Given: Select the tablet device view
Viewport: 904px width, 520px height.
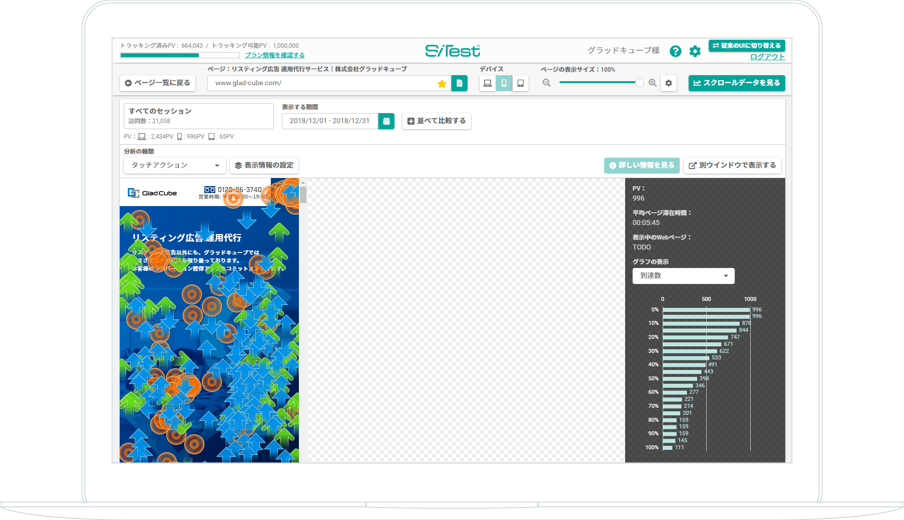Looking at the screenshot, I should pyautogui.click(x=521, y=83).
